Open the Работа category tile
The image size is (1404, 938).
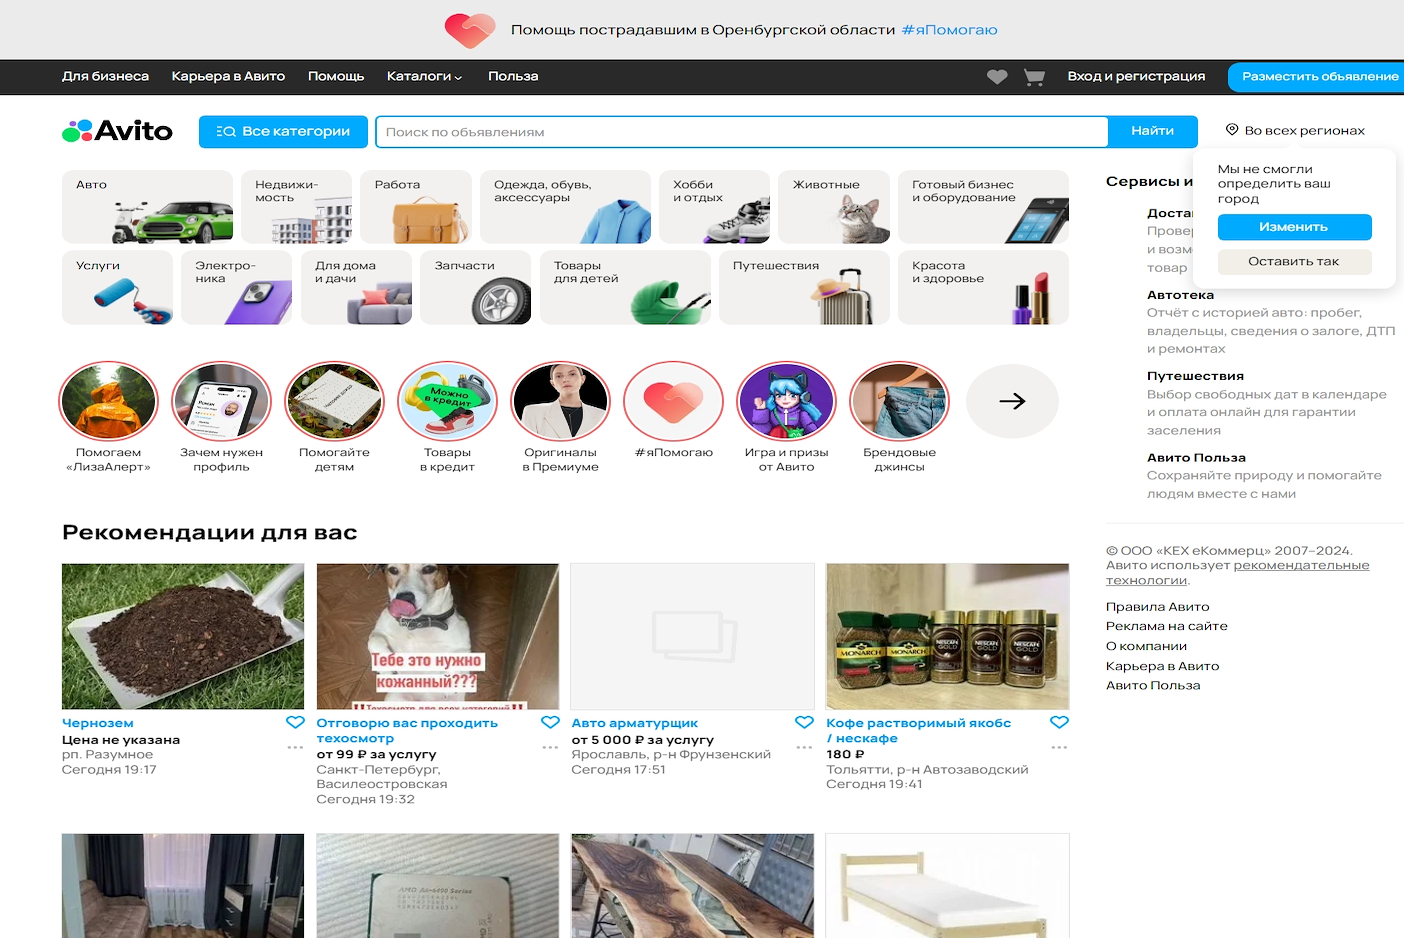pyautogui.click(x=416, y=207)
